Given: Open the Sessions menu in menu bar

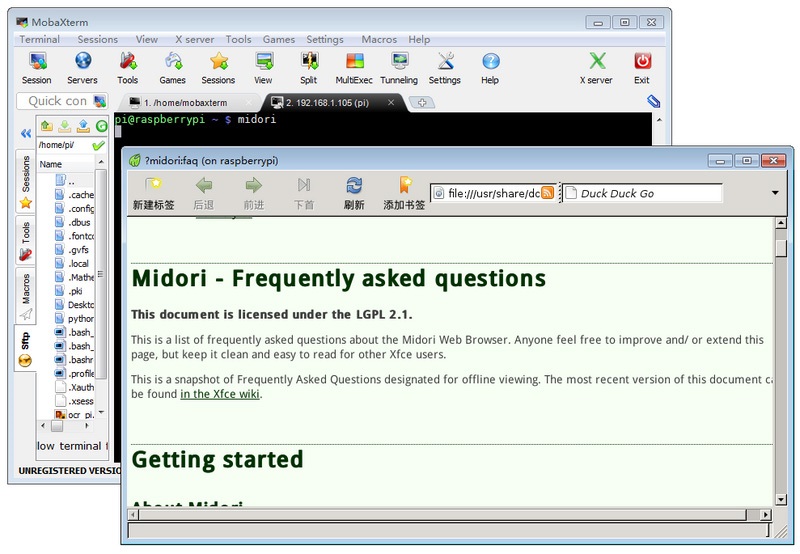Looking at the screenshot, I should tap(97, 39).
